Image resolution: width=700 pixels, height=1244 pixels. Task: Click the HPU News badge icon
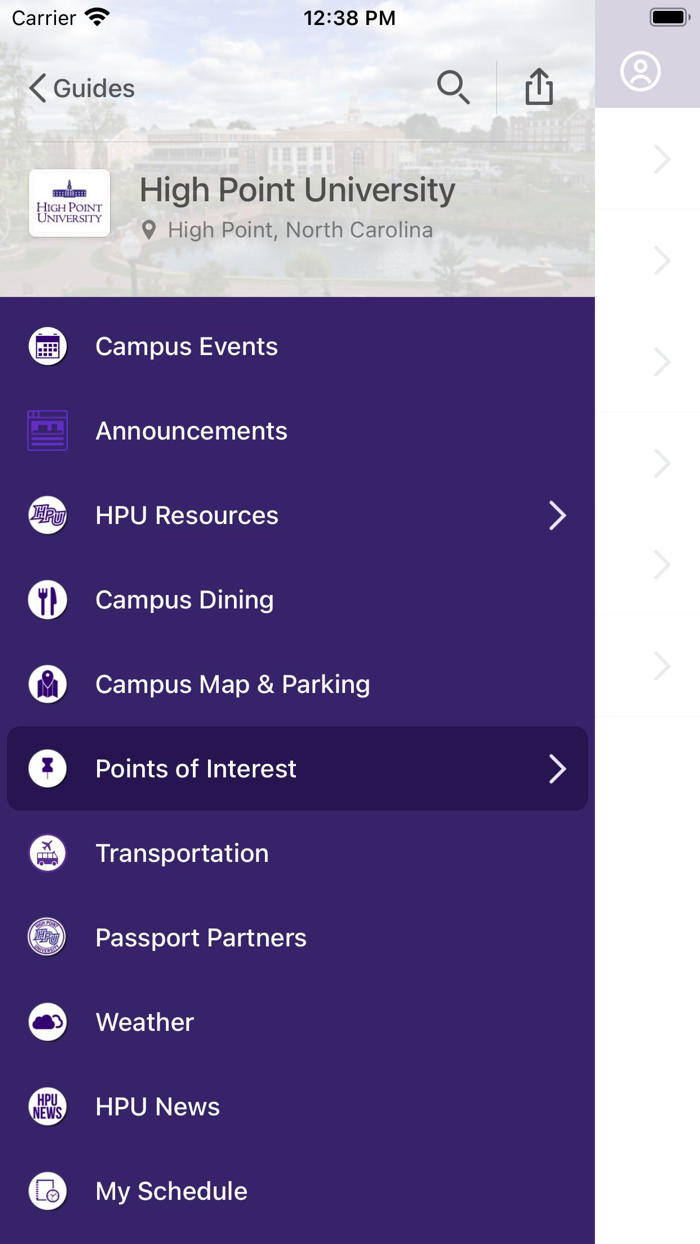[x=47, y=1106]
